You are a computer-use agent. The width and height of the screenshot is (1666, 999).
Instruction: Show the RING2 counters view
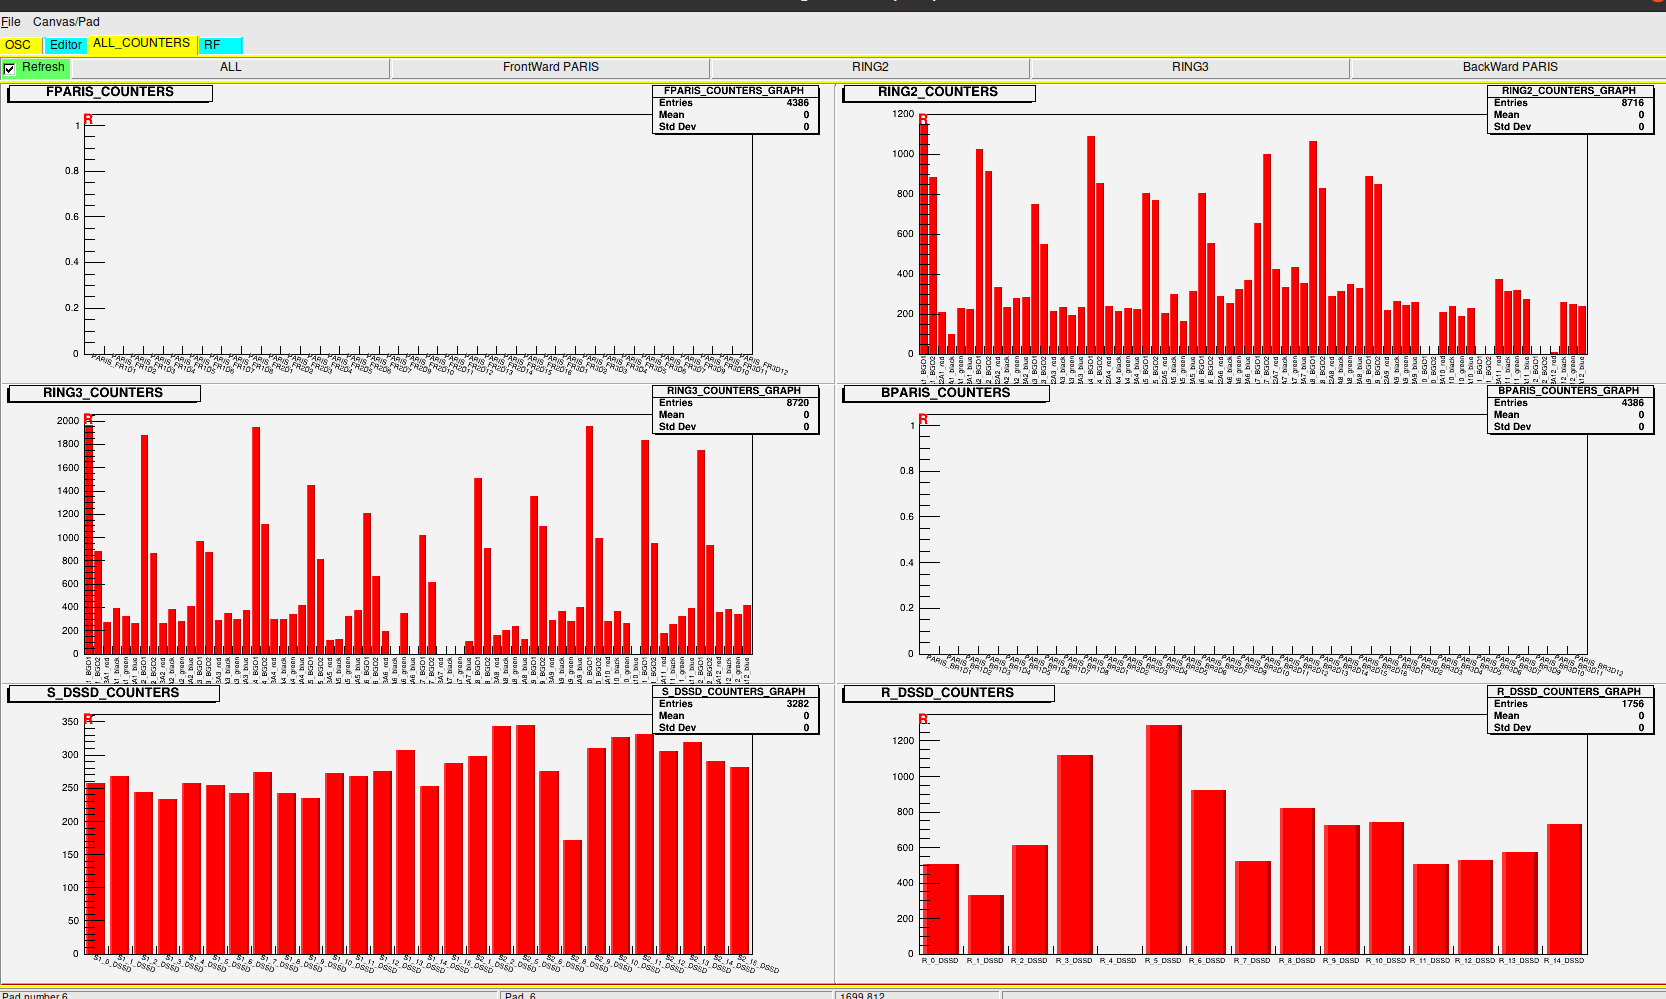(870, 67)
